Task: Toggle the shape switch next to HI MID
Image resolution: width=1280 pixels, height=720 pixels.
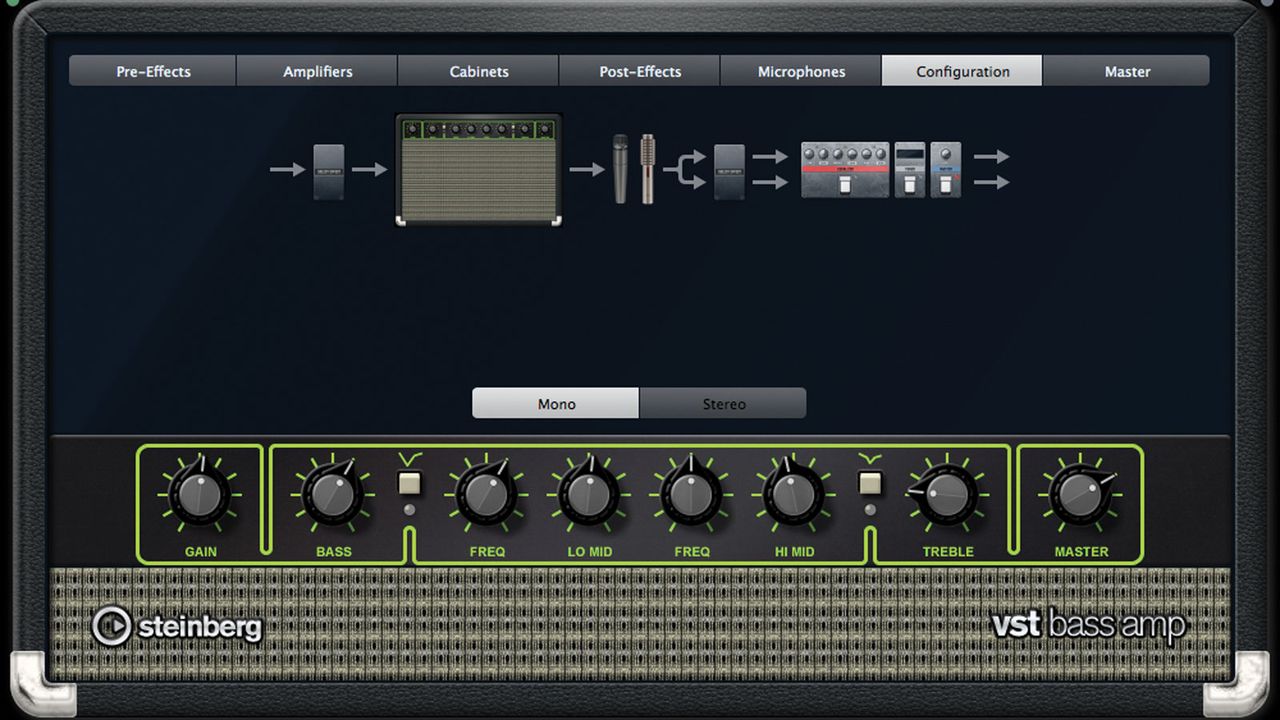Action: 870,484
